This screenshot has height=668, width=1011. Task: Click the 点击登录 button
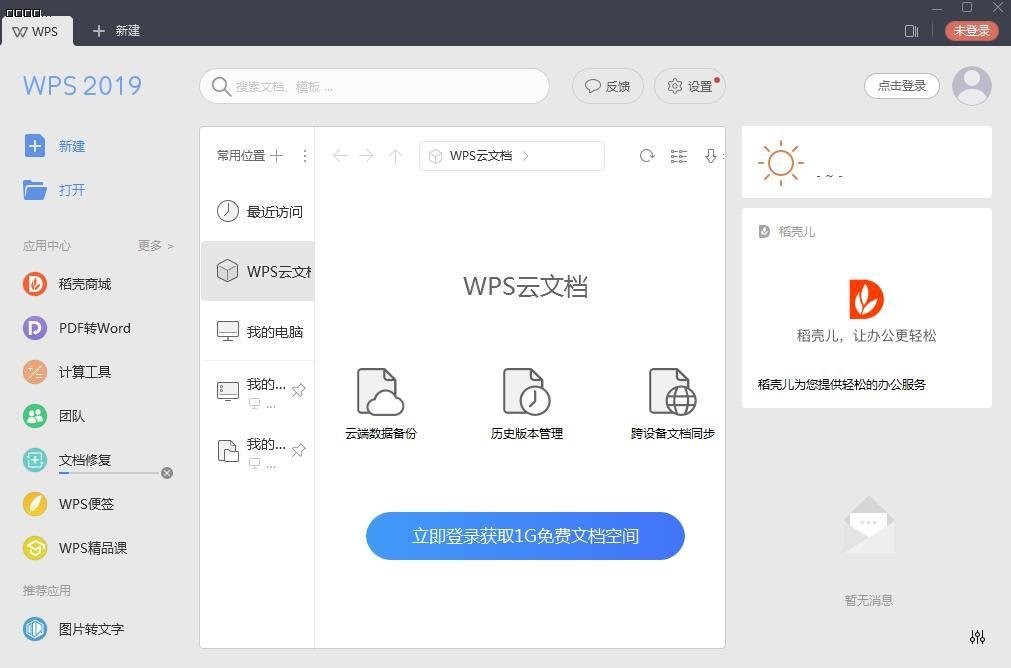coord(901,86)
